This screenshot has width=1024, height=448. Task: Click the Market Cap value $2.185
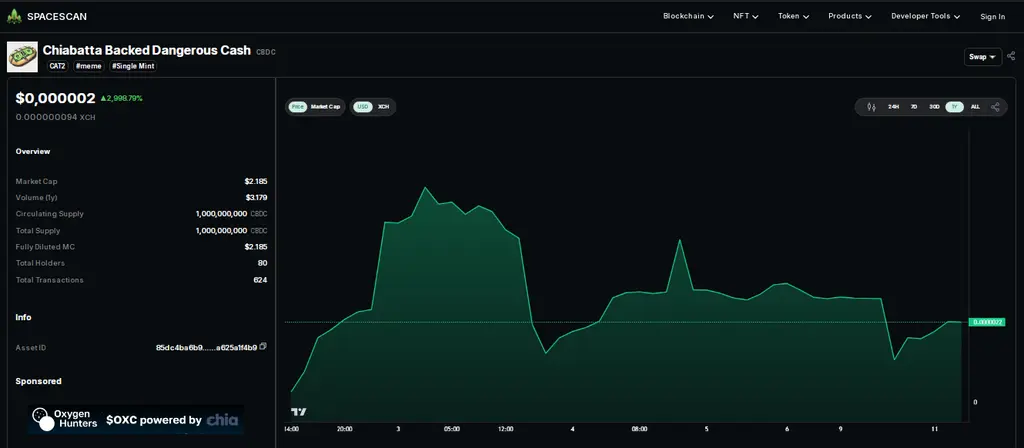click(x=256, y=182)
